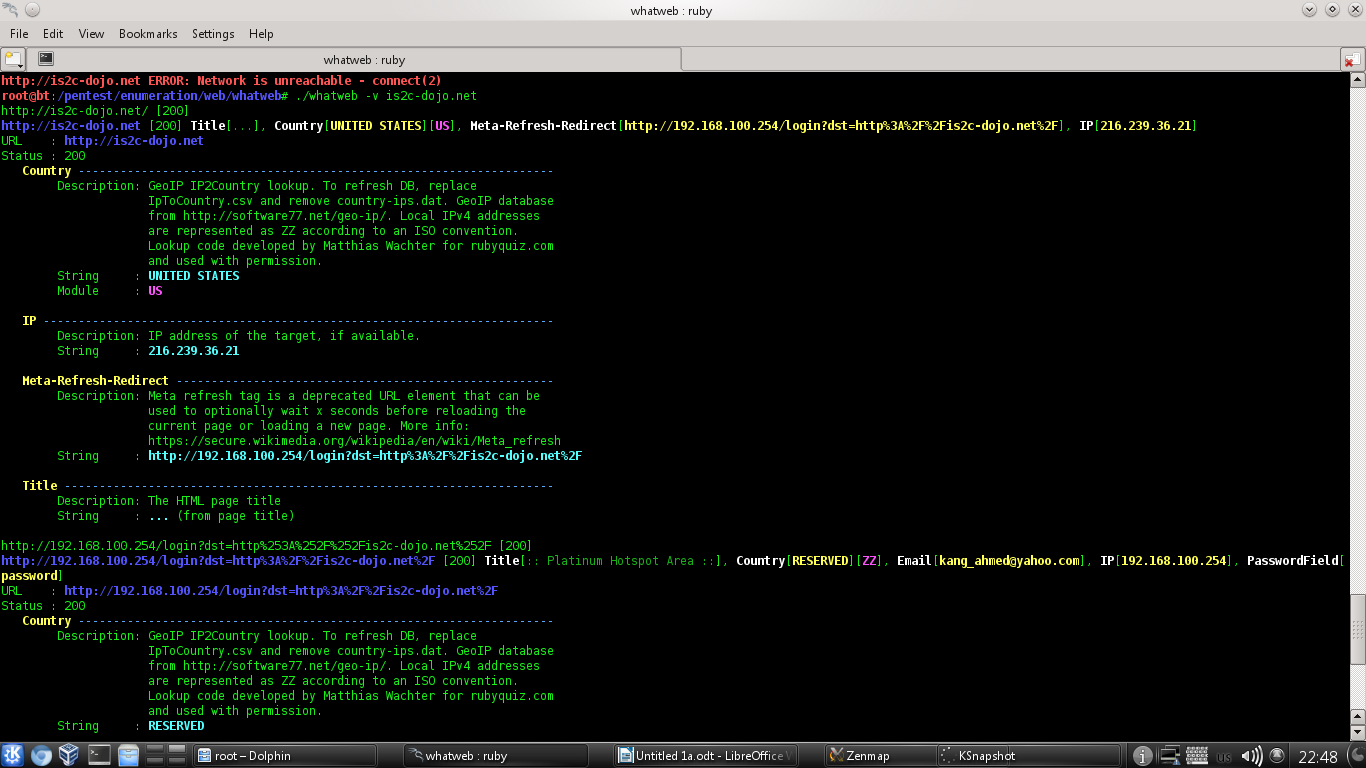The image size is (1366, 768).
Task: Launch VirtualBox from the panel
Action: point(70,755)
